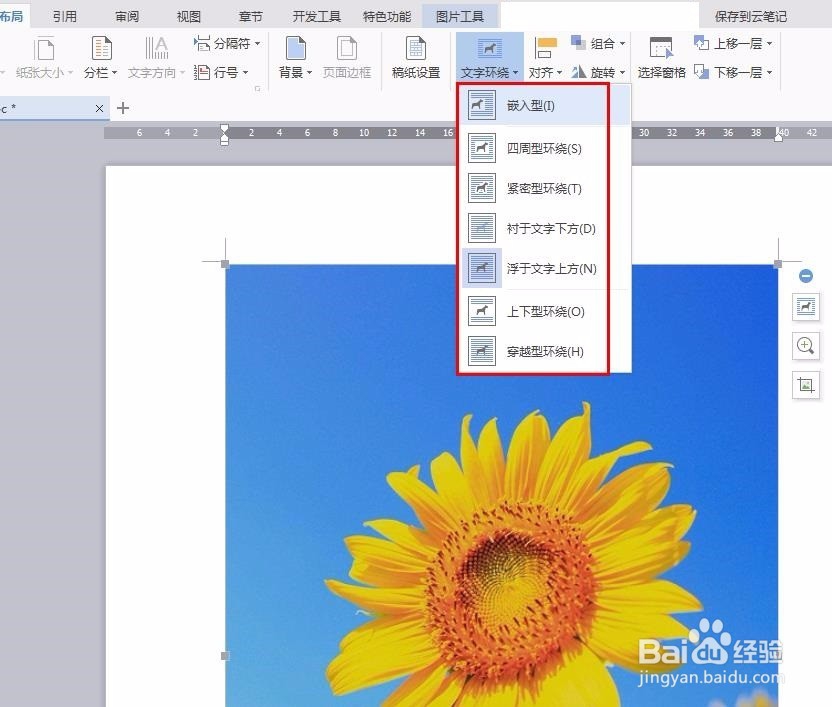Click the rotate (旋转) icon
This screenshot has width=832, height=707.
pos(579,72)
